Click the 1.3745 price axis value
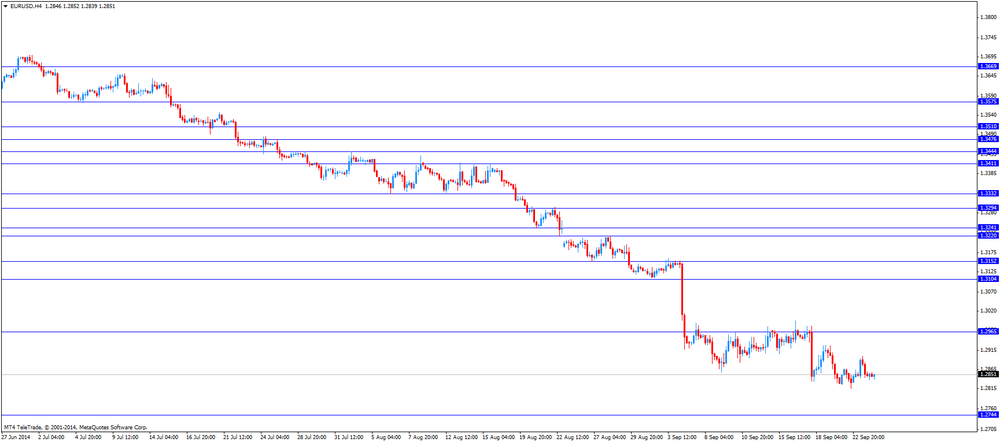 tap(989, 38)
